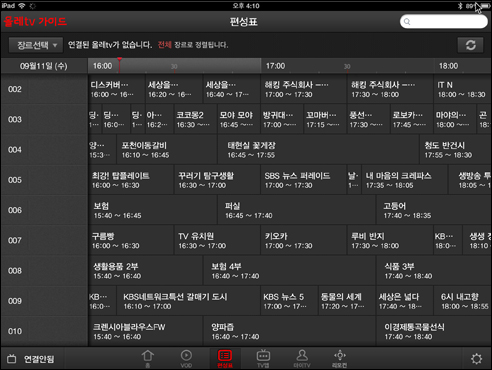Viewport: 492px width, 370px height.
Task: Select the 09월11일 (수) date header
Action: pos(44,66)
